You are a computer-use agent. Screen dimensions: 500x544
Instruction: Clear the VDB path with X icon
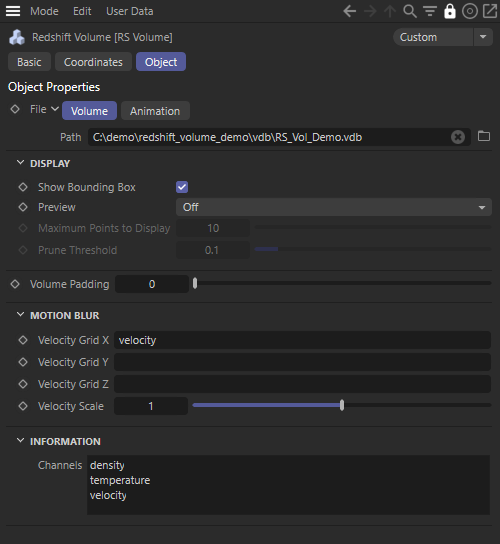(458, 137)
